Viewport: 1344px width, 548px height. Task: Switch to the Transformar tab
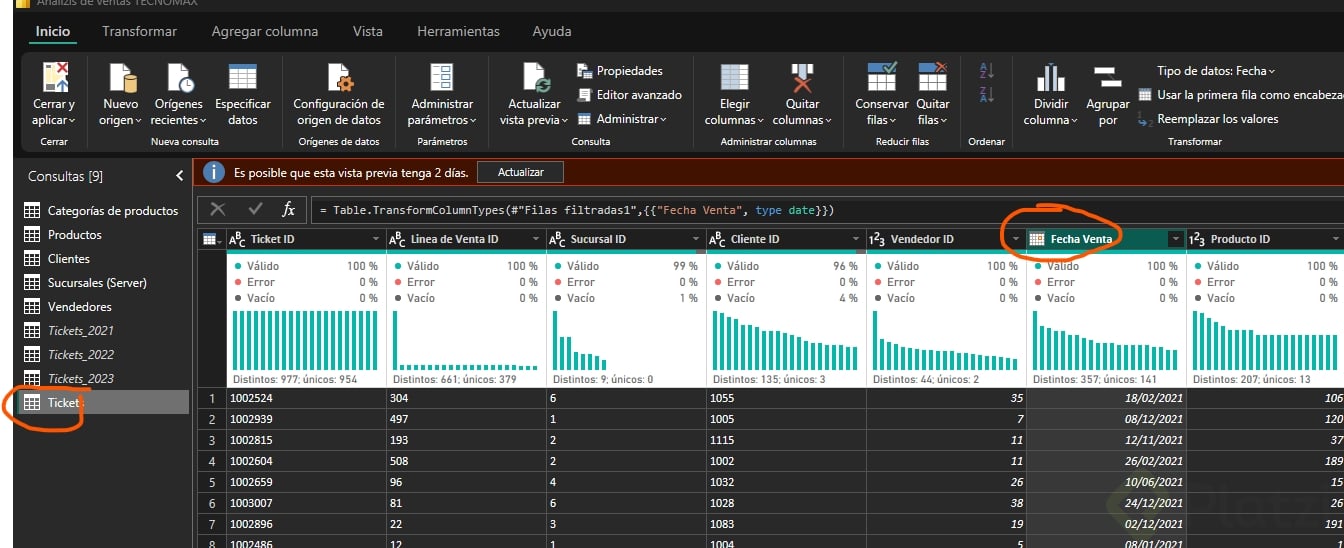[139, 31]
